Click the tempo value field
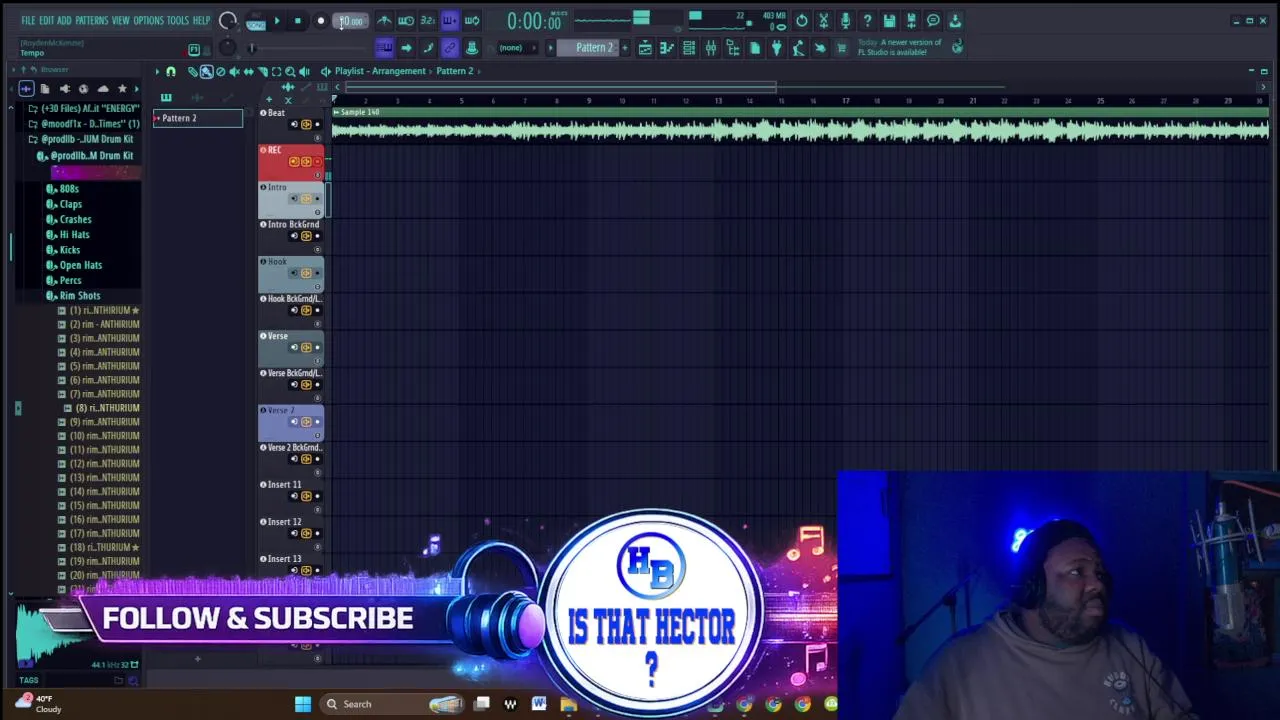This screenshot has width=1280, height=720. (x=350, y=21)
